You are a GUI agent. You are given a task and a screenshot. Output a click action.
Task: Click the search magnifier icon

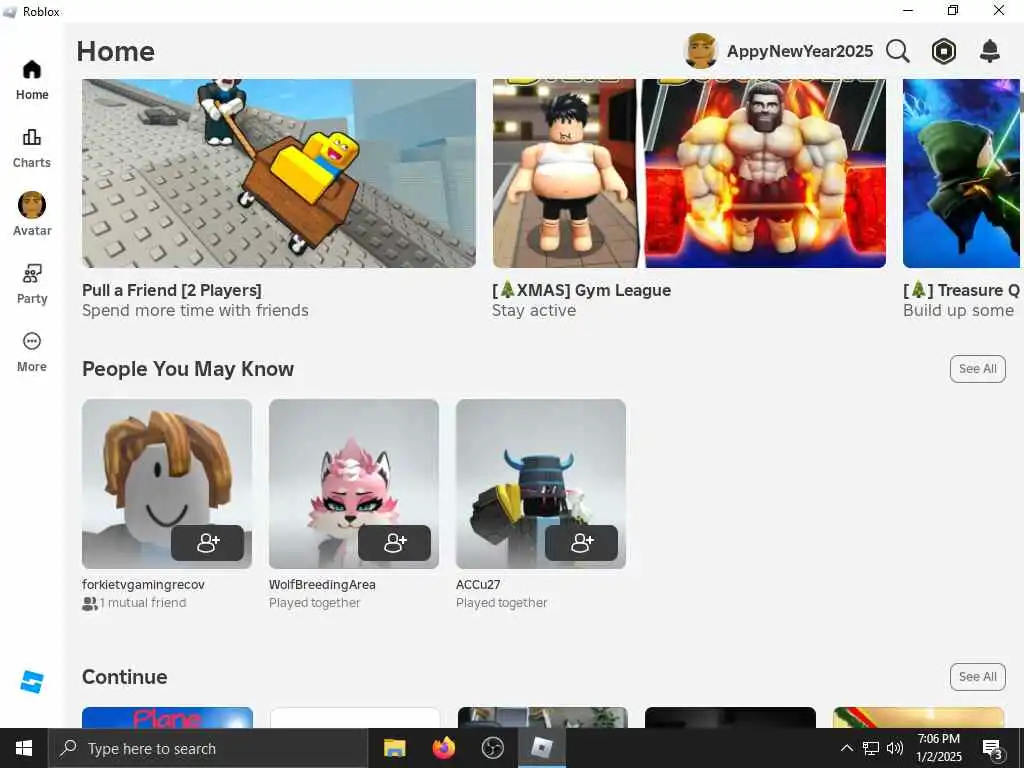click(x=898, y=51)
